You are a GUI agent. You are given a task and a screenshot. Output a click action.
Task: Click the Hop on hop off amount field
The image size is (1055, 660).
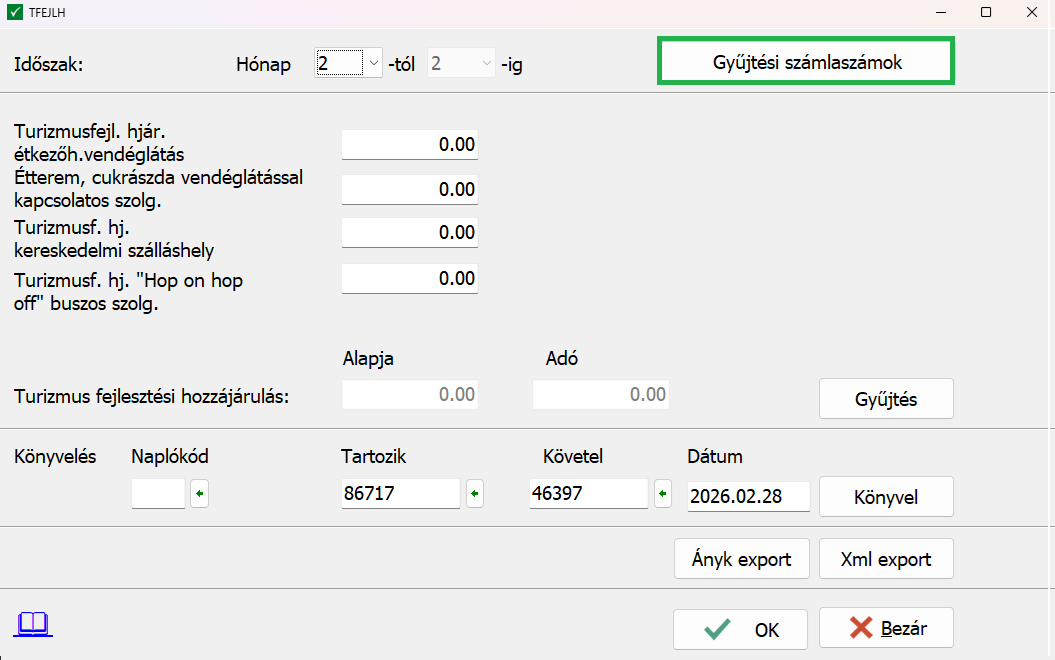pos(409,278)
